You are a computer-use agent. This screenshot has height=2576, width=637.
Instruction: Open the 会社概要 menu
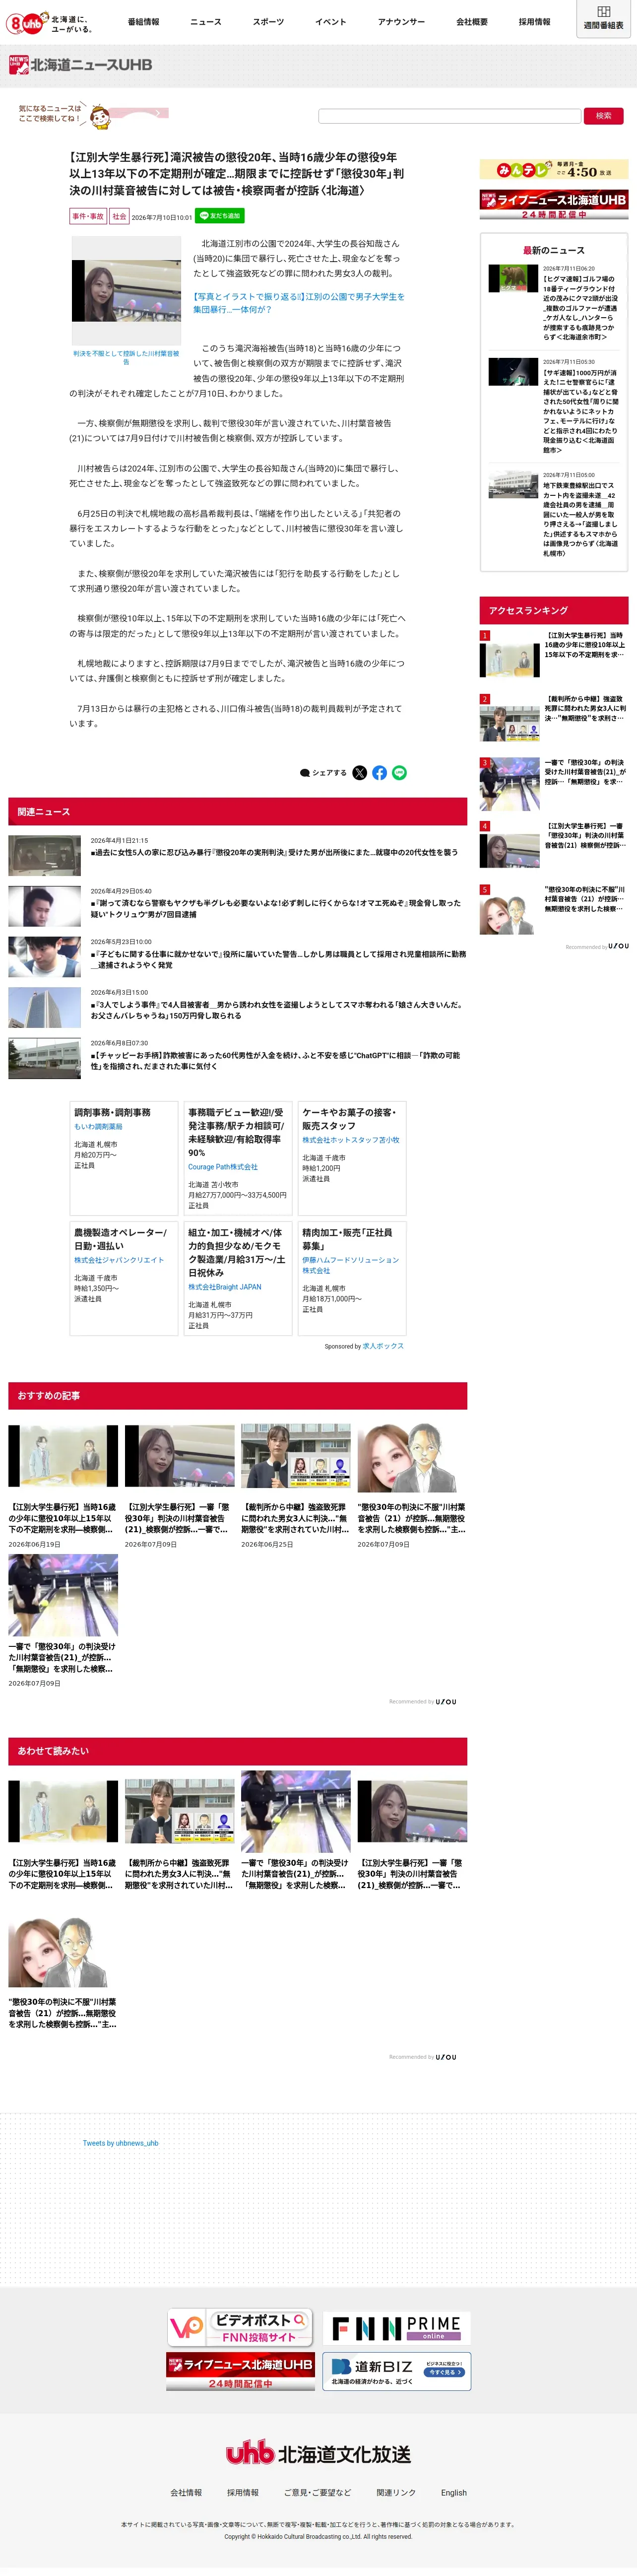pyautogui.click(x=472, y=21)
